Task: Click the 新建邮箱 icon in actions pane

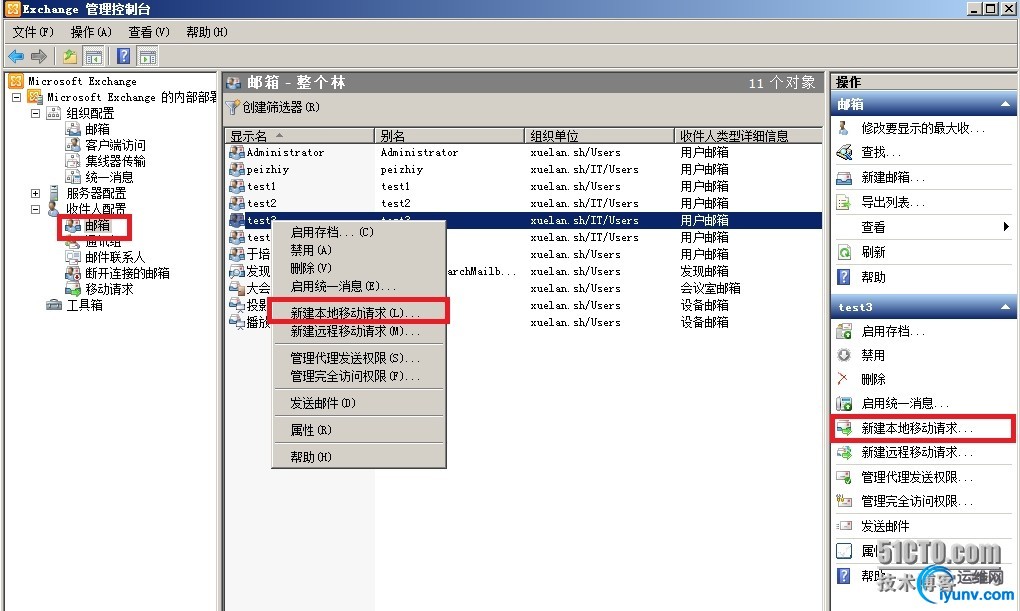Action: [x=844, y=178]
